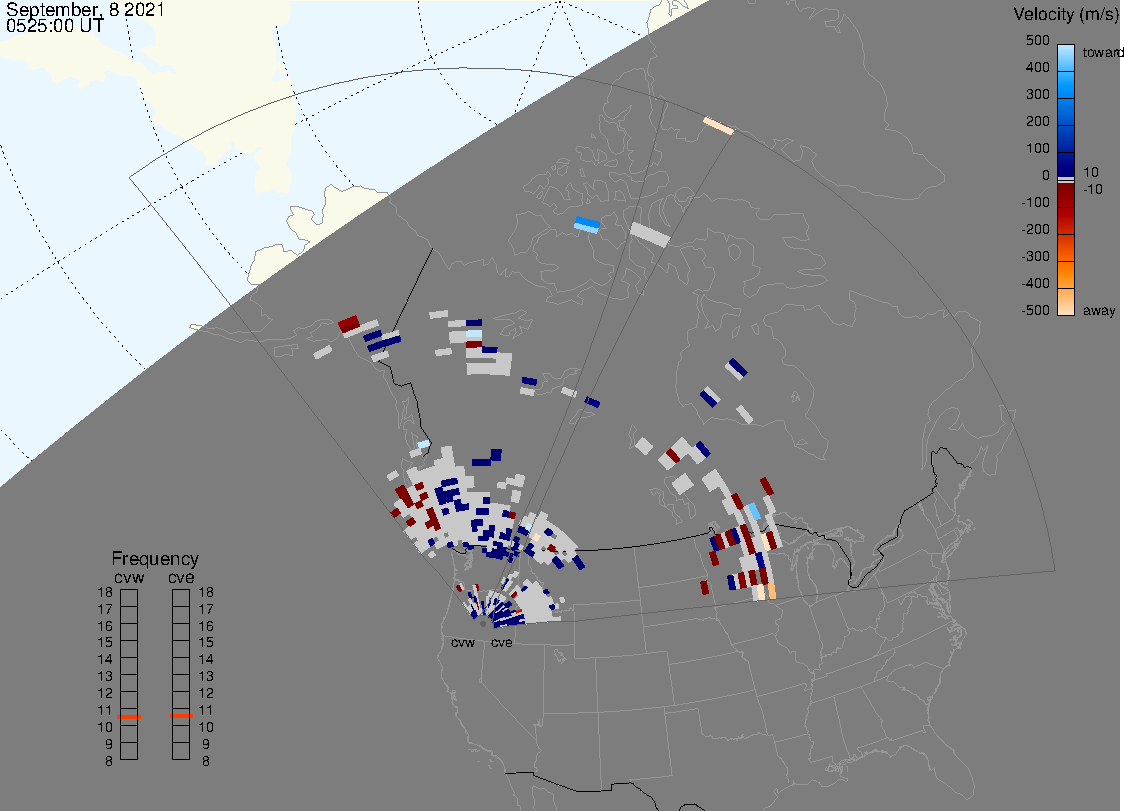Click the 8 label right of cve bar
The image size is (1124, 811).
tap(206, 762)
